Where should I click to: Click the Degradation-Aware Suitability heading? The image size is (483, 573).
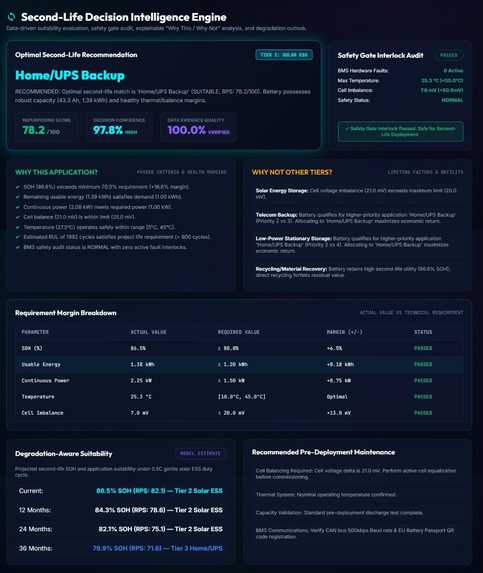tap(64, 454)
